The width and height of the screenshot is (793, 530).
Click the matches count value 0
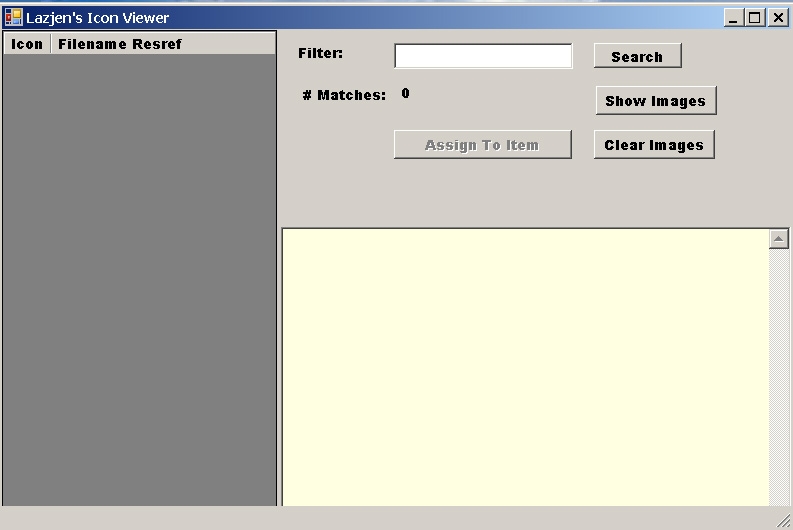click(405, 94)
